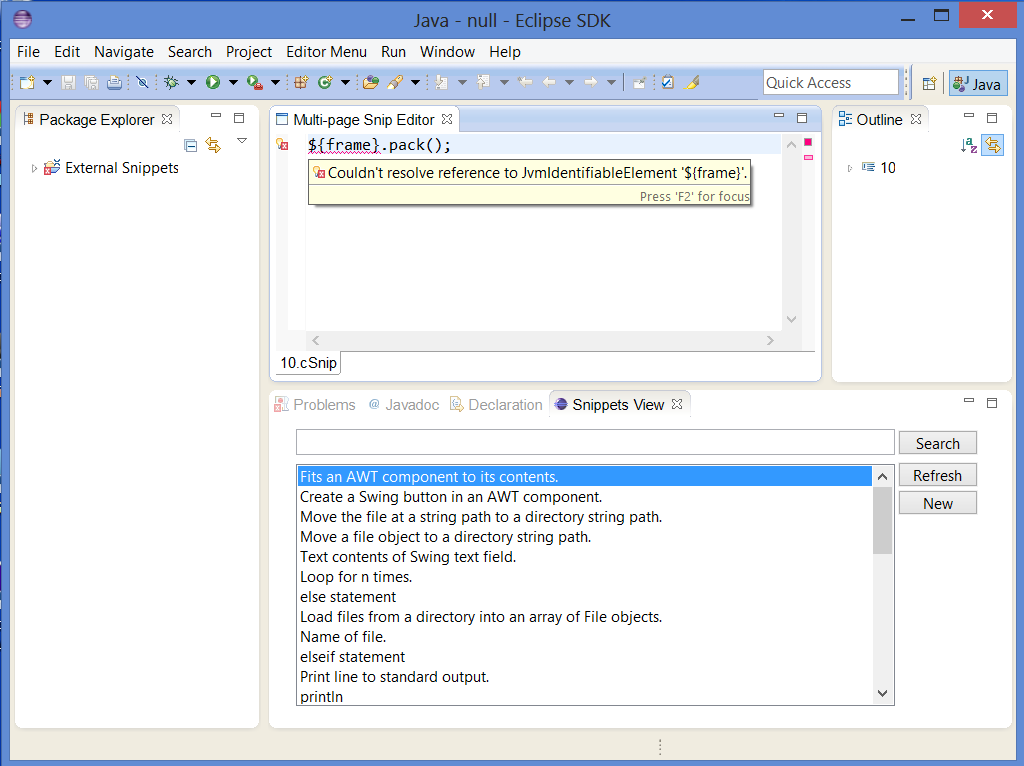The height and width of the screenshot is (766, 1024).
Task: Open the Search dropdown arrow
Action: click(x=415, y=82)
